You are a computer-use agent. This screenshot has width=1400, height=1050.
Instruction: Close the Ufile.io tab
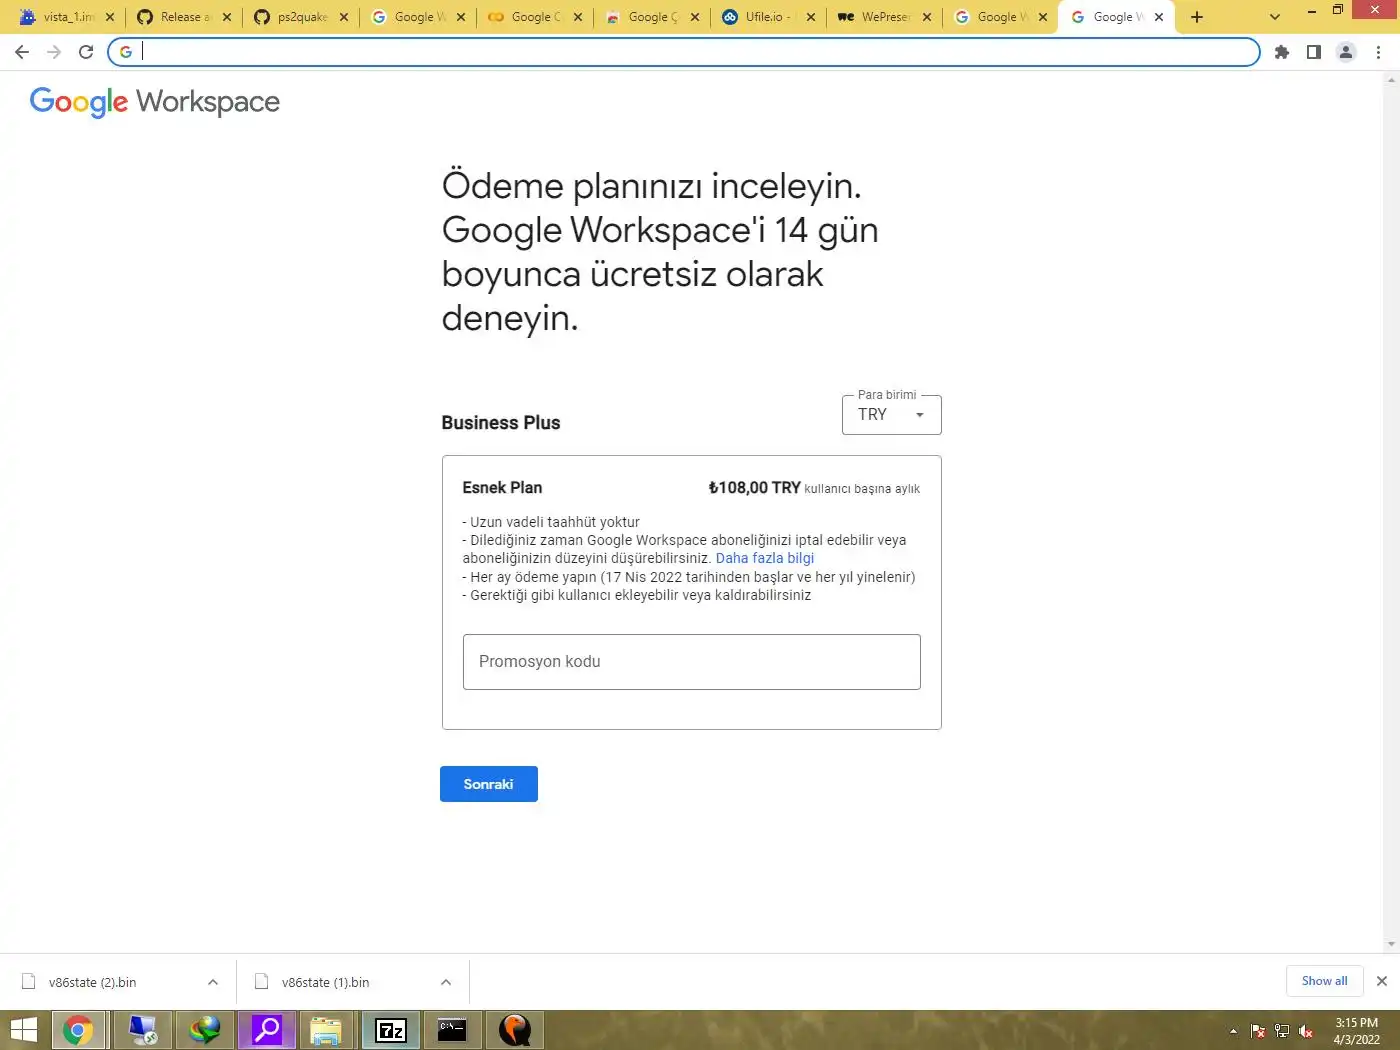[x=811, y=17]
